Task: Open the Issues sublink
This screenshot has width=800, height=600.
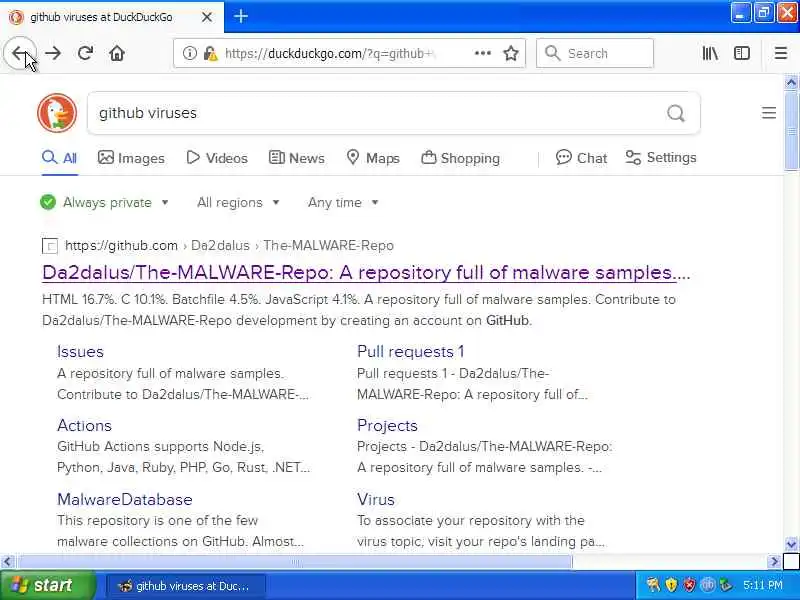Action: click(x=80, y=352)
